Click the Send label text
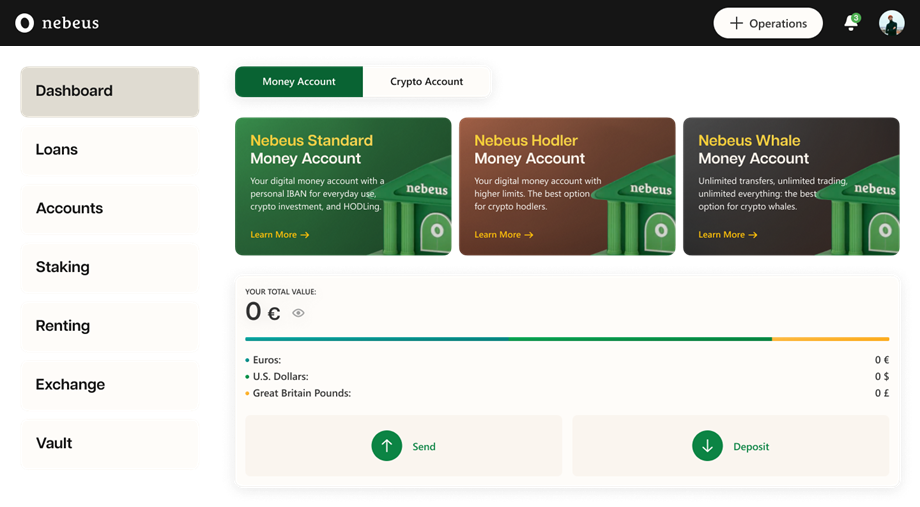920x507 pixels. coord(424,447)
